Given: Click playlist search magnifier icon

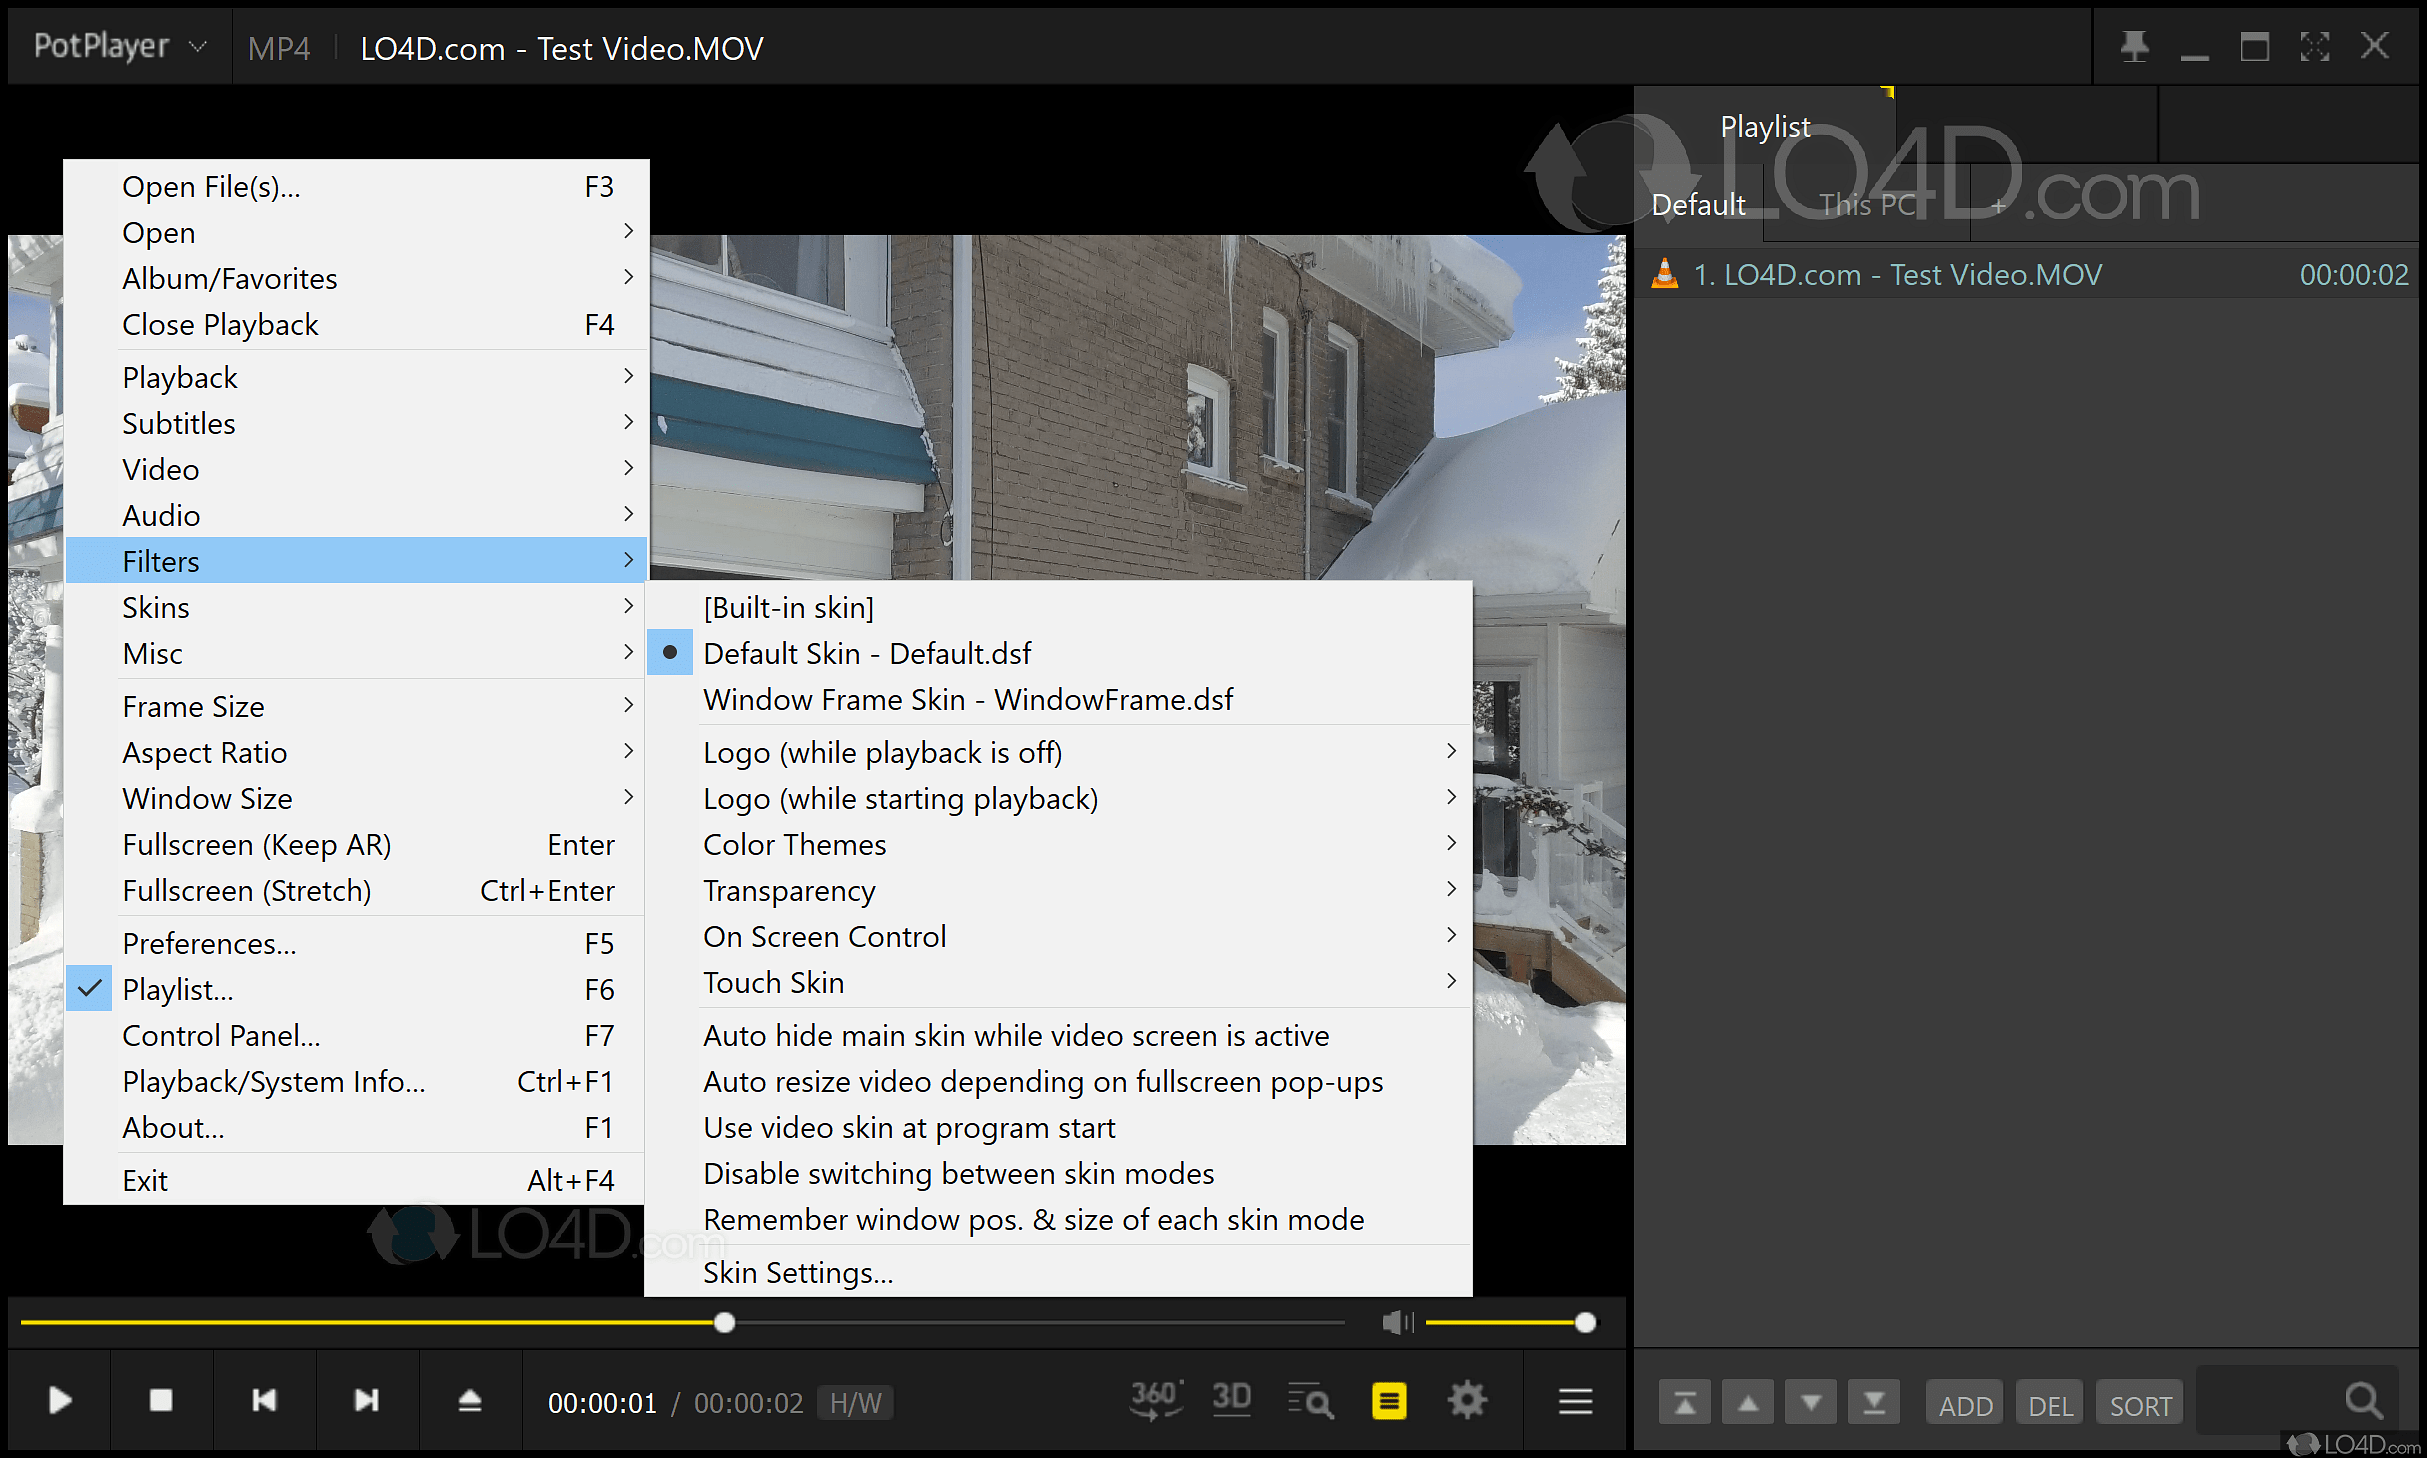Looking at the screenshot, I should (2363, 1402).
